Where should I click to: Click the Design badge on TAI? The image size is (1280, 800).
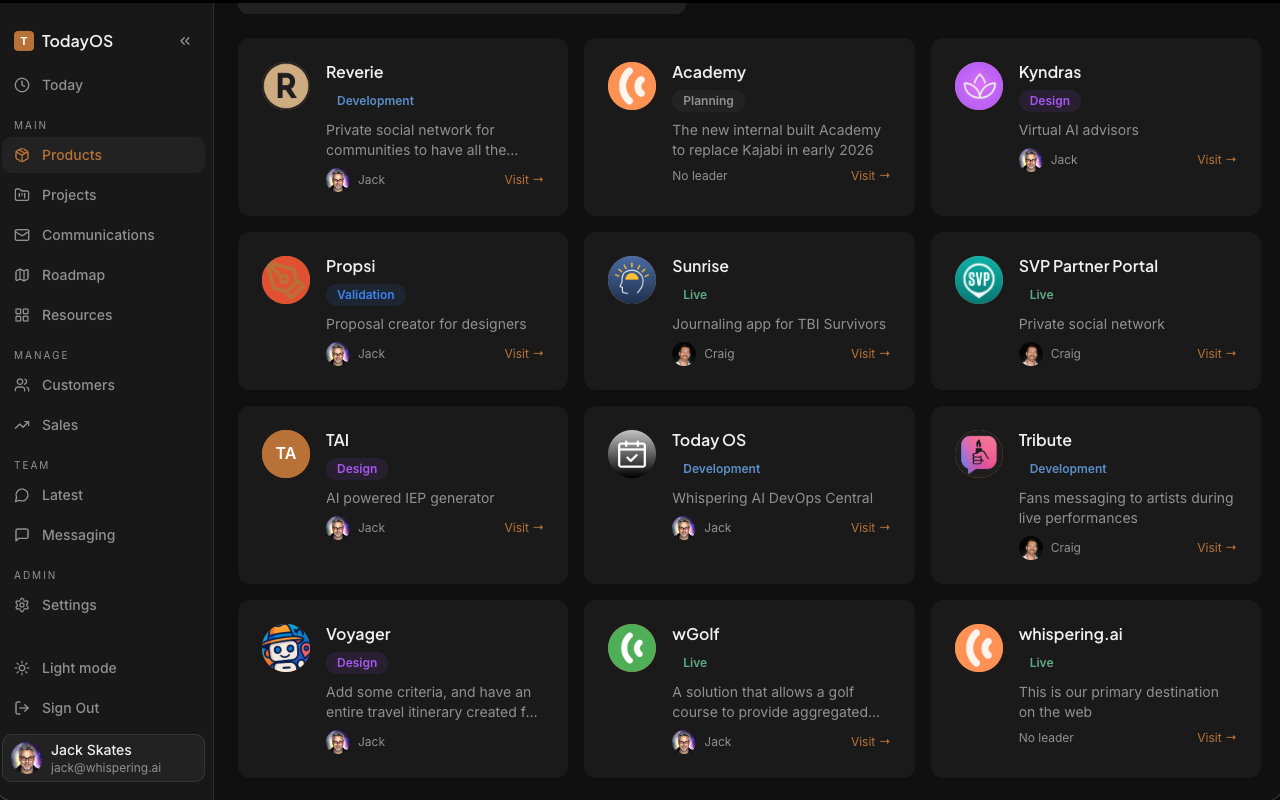point(357,469)
